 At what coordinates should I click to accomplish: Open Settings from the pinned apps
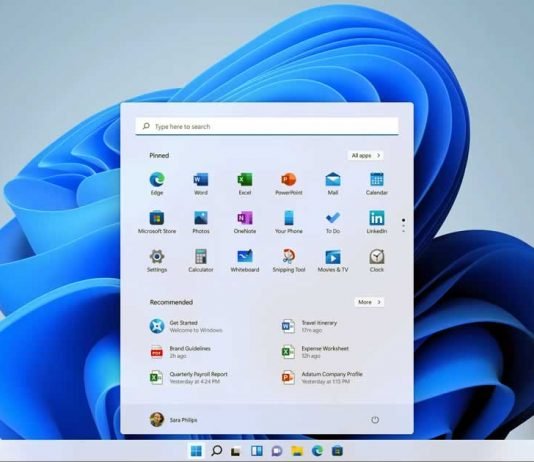click(x=157, y=260)
